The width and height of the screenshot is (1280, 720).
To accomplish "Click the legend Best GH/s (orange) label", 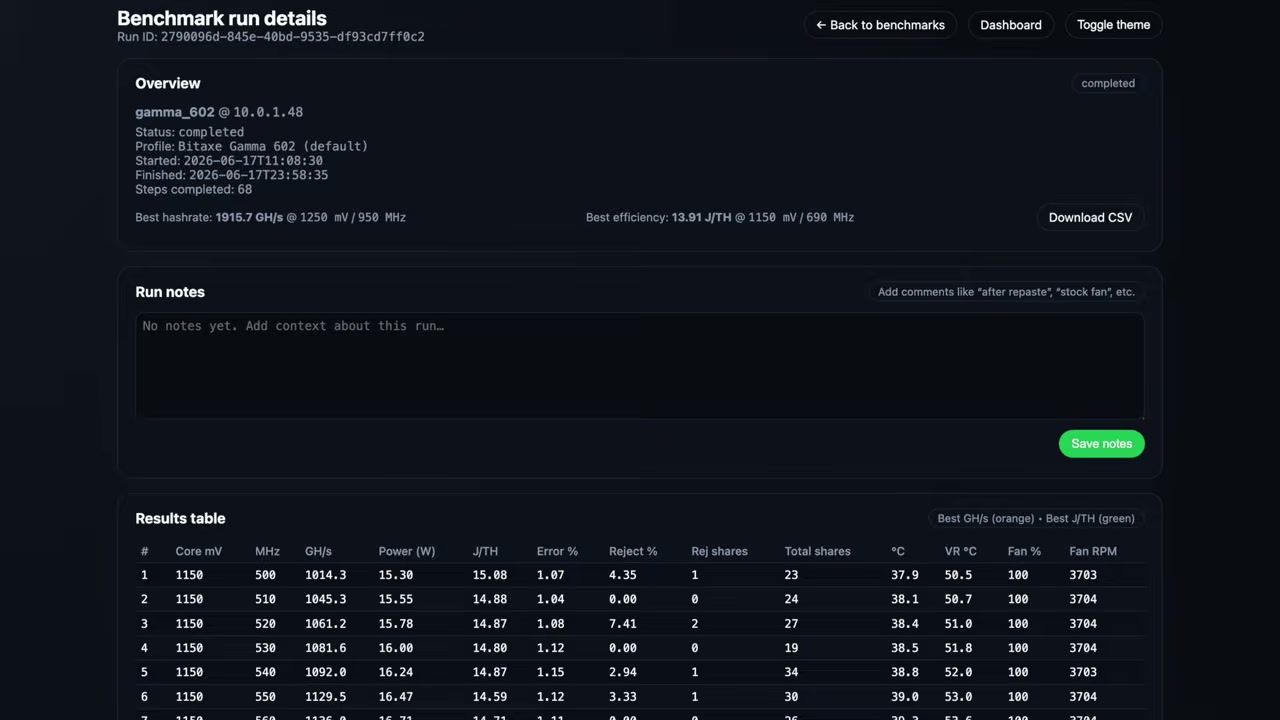I will (986, 518).
